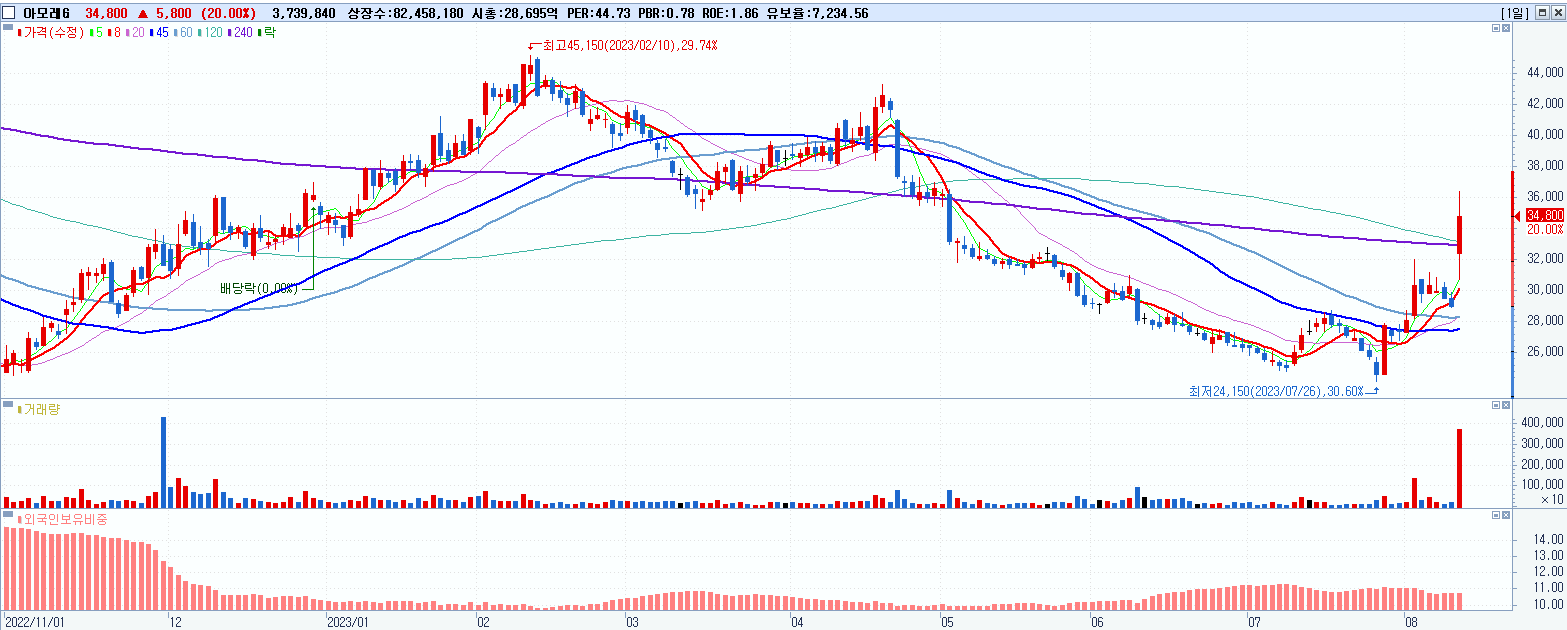The height and width of the screenshot is (630, 1567).
Task: Minimize the volume pane
Action: pyautogui.click(x=1496, y=405)
